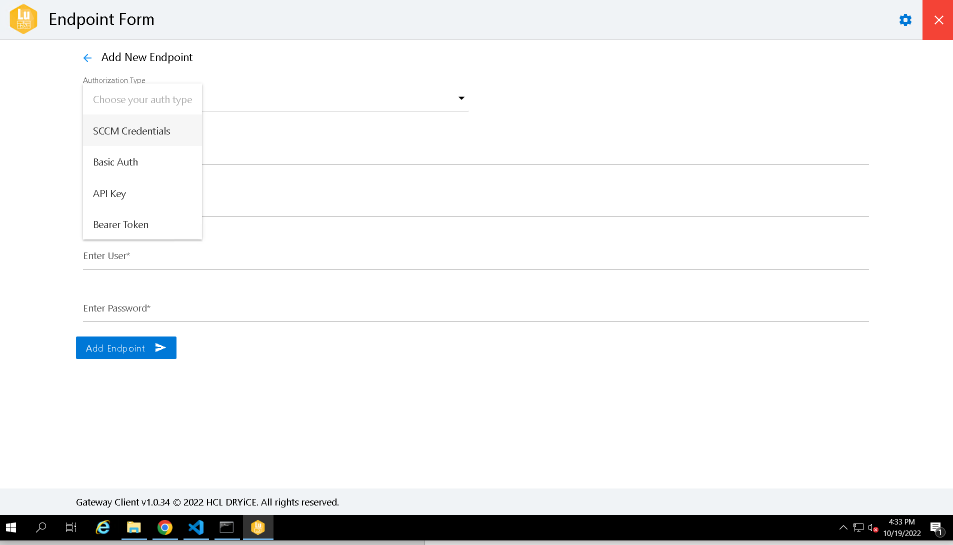Open Google Chrome from taskbar
The image size is (953, 545).
(x=165, y=527)
